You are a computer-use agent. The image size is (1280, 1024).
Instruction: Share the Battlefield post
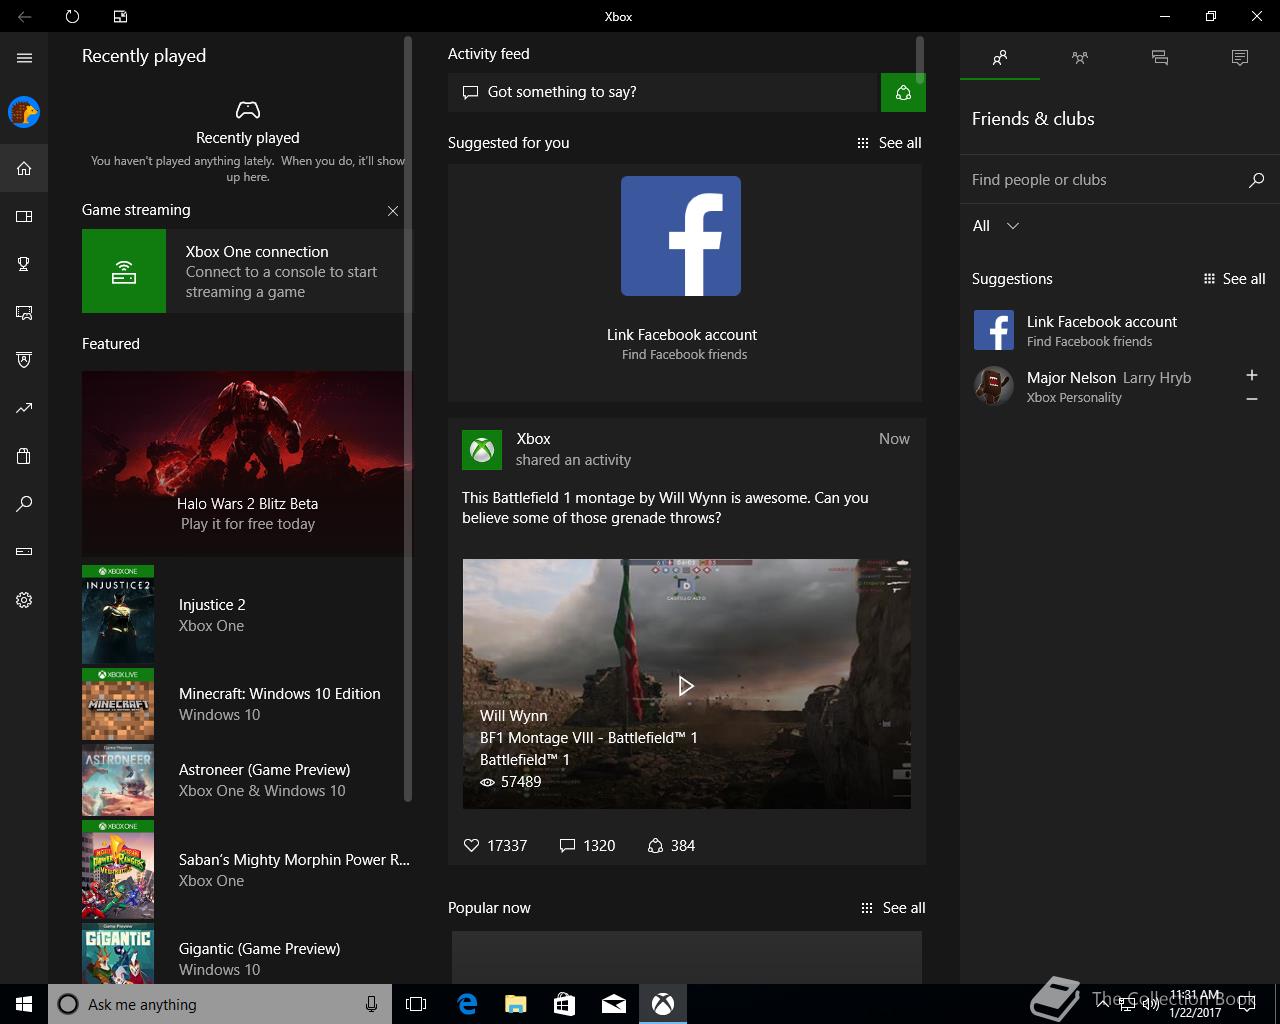pyautogui.click(x=671, y=846)
